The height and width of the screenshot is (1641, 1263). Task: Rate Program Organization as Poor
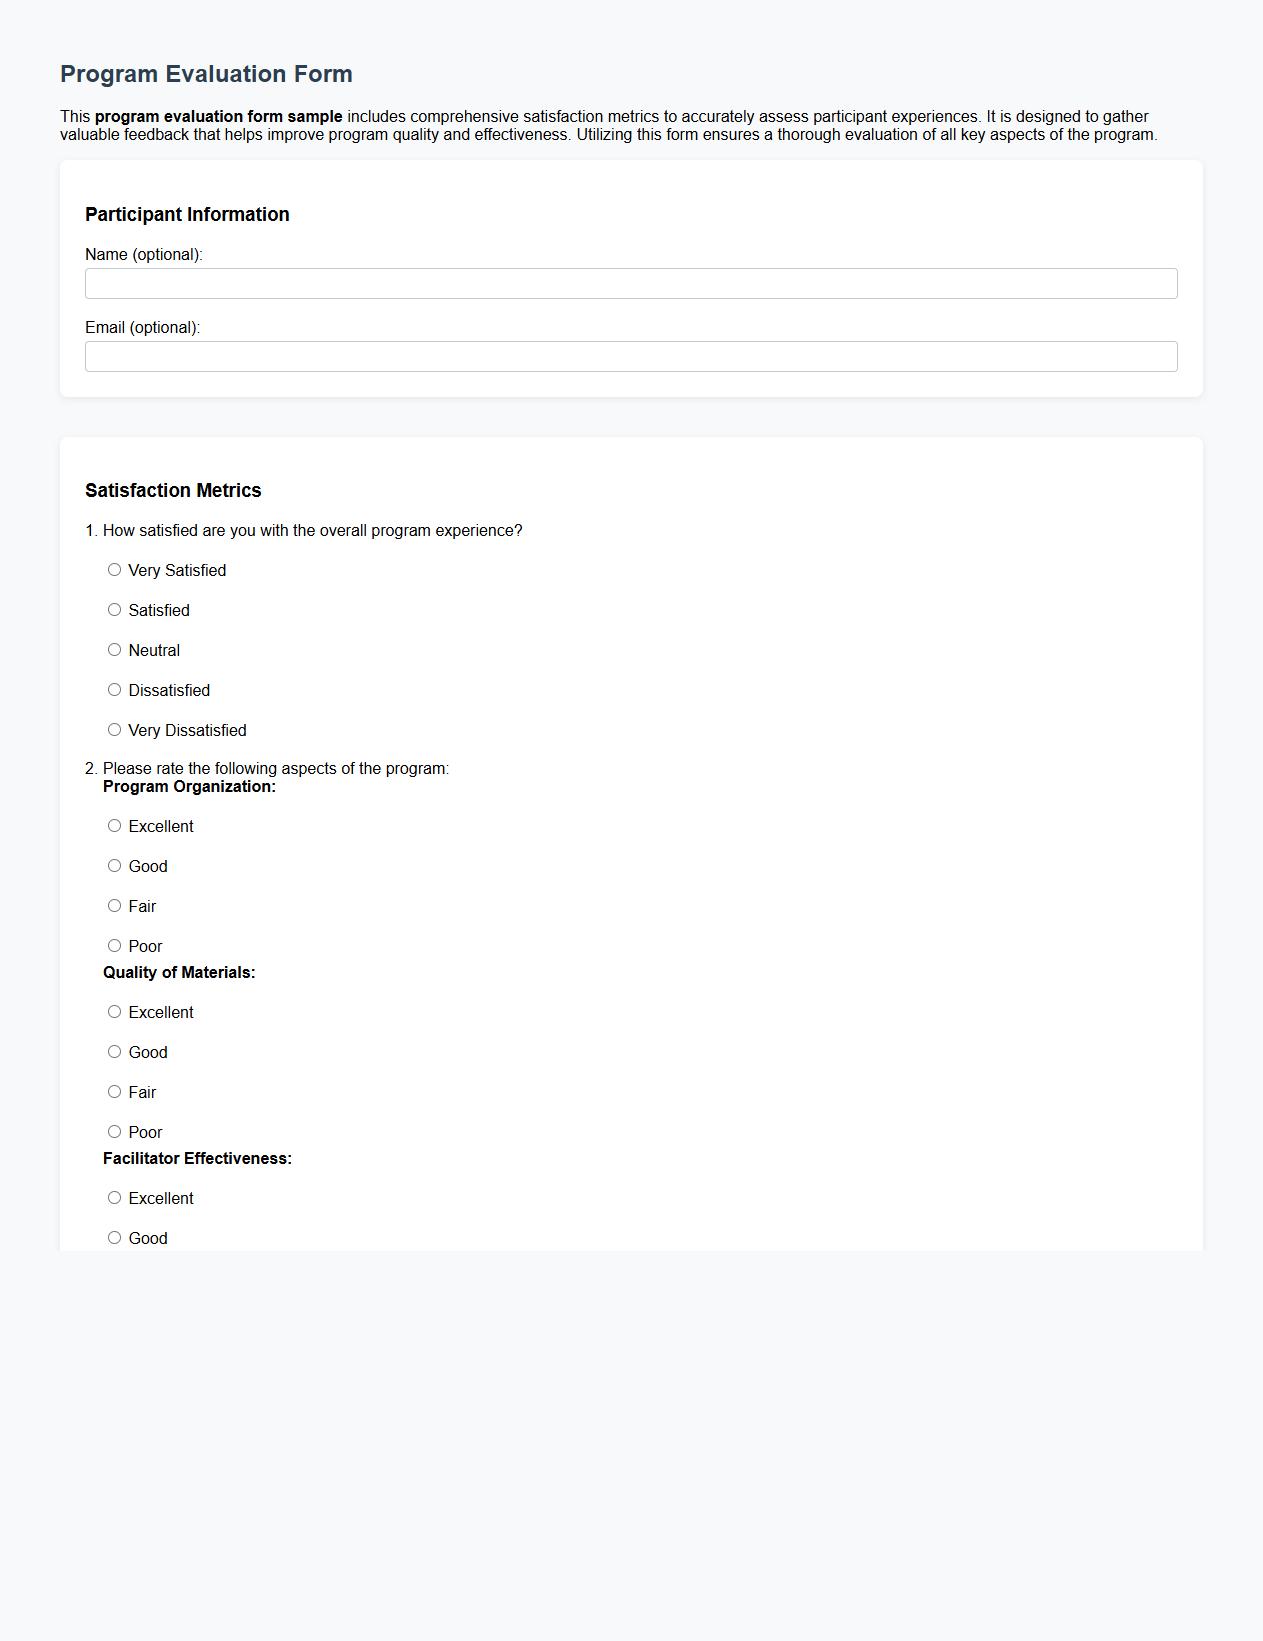tap(113, 944)
